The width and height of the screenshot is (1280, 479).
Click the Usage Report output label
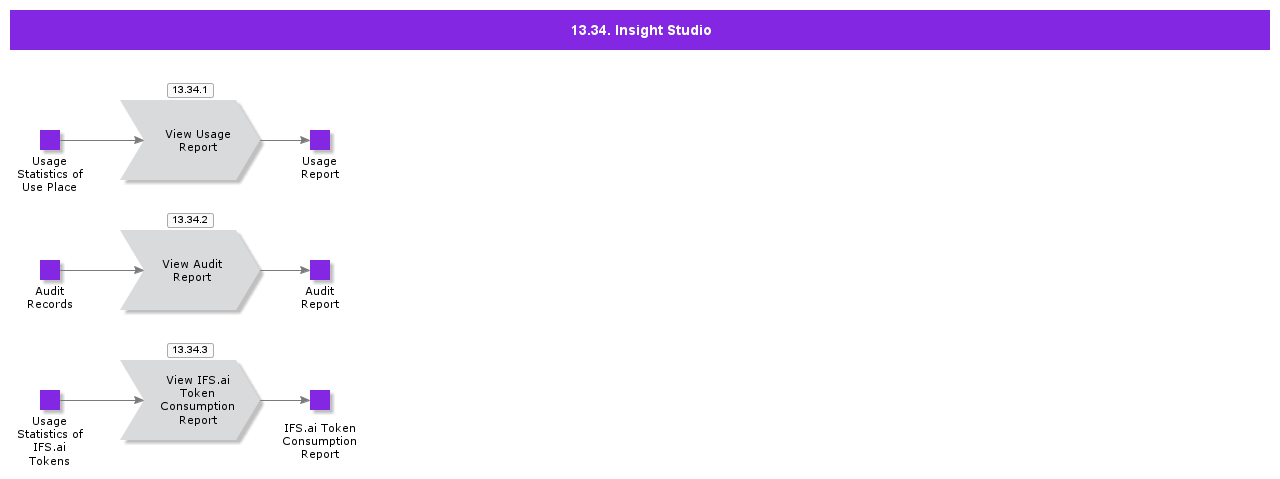point(320,168)
